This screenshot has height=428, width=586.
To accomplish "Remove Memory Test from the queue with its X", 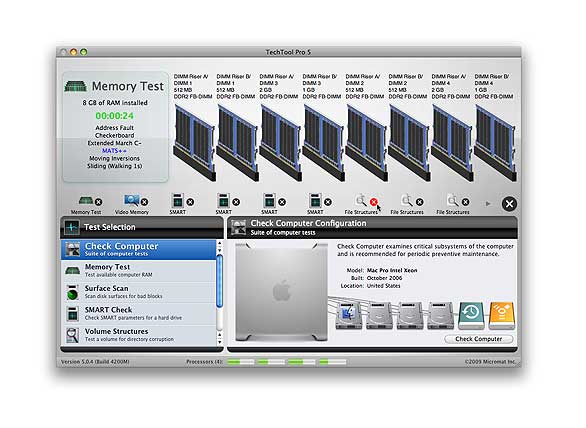I will (98, 202).
